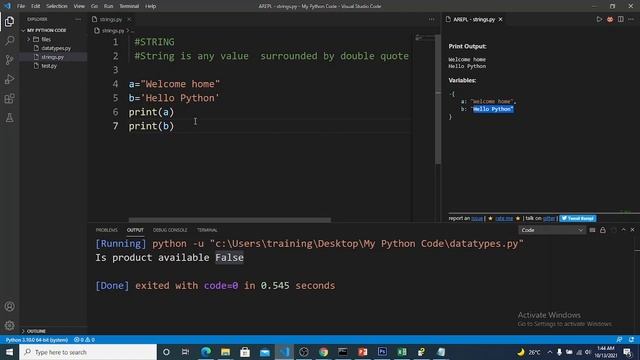Click the feedback icon in the status bar

619,340
